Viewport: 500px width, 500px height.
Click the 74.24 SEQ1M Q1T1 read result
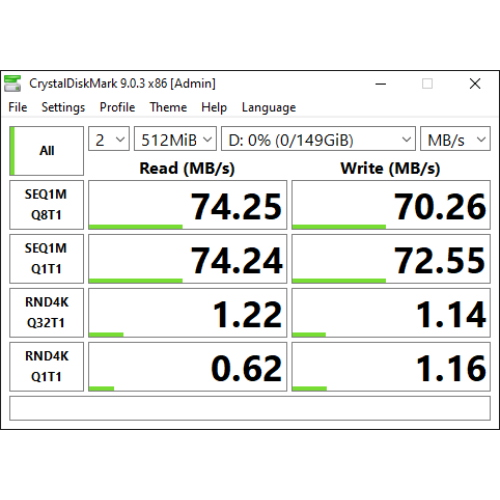pos(188,259)
